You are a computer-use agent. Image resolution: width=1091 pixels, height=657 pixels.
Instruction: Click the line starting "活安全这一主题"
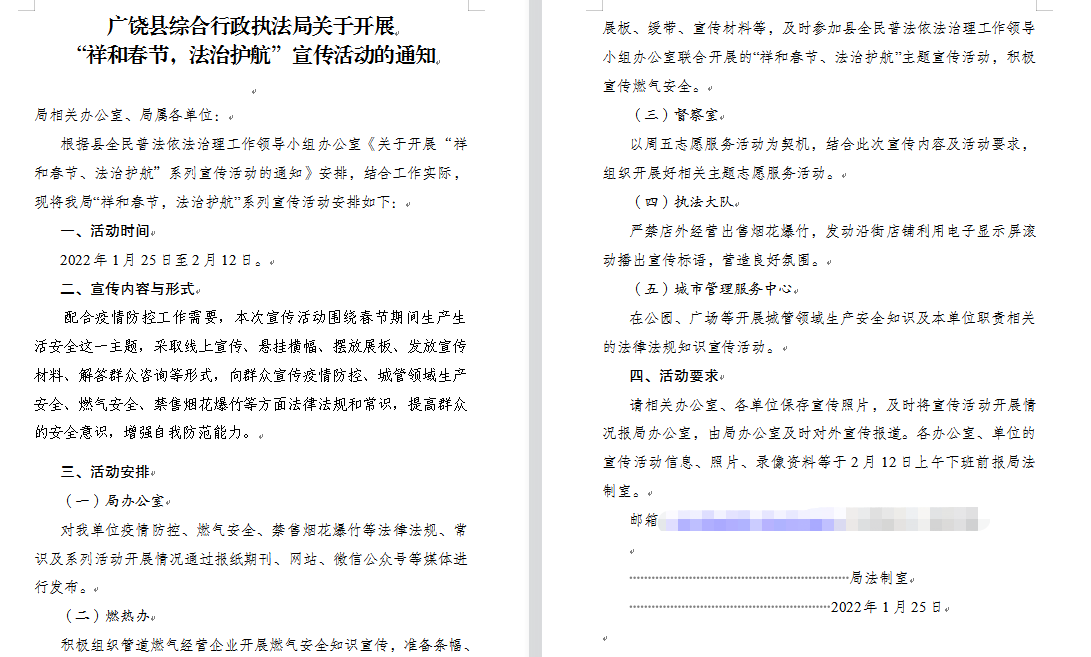250,346
